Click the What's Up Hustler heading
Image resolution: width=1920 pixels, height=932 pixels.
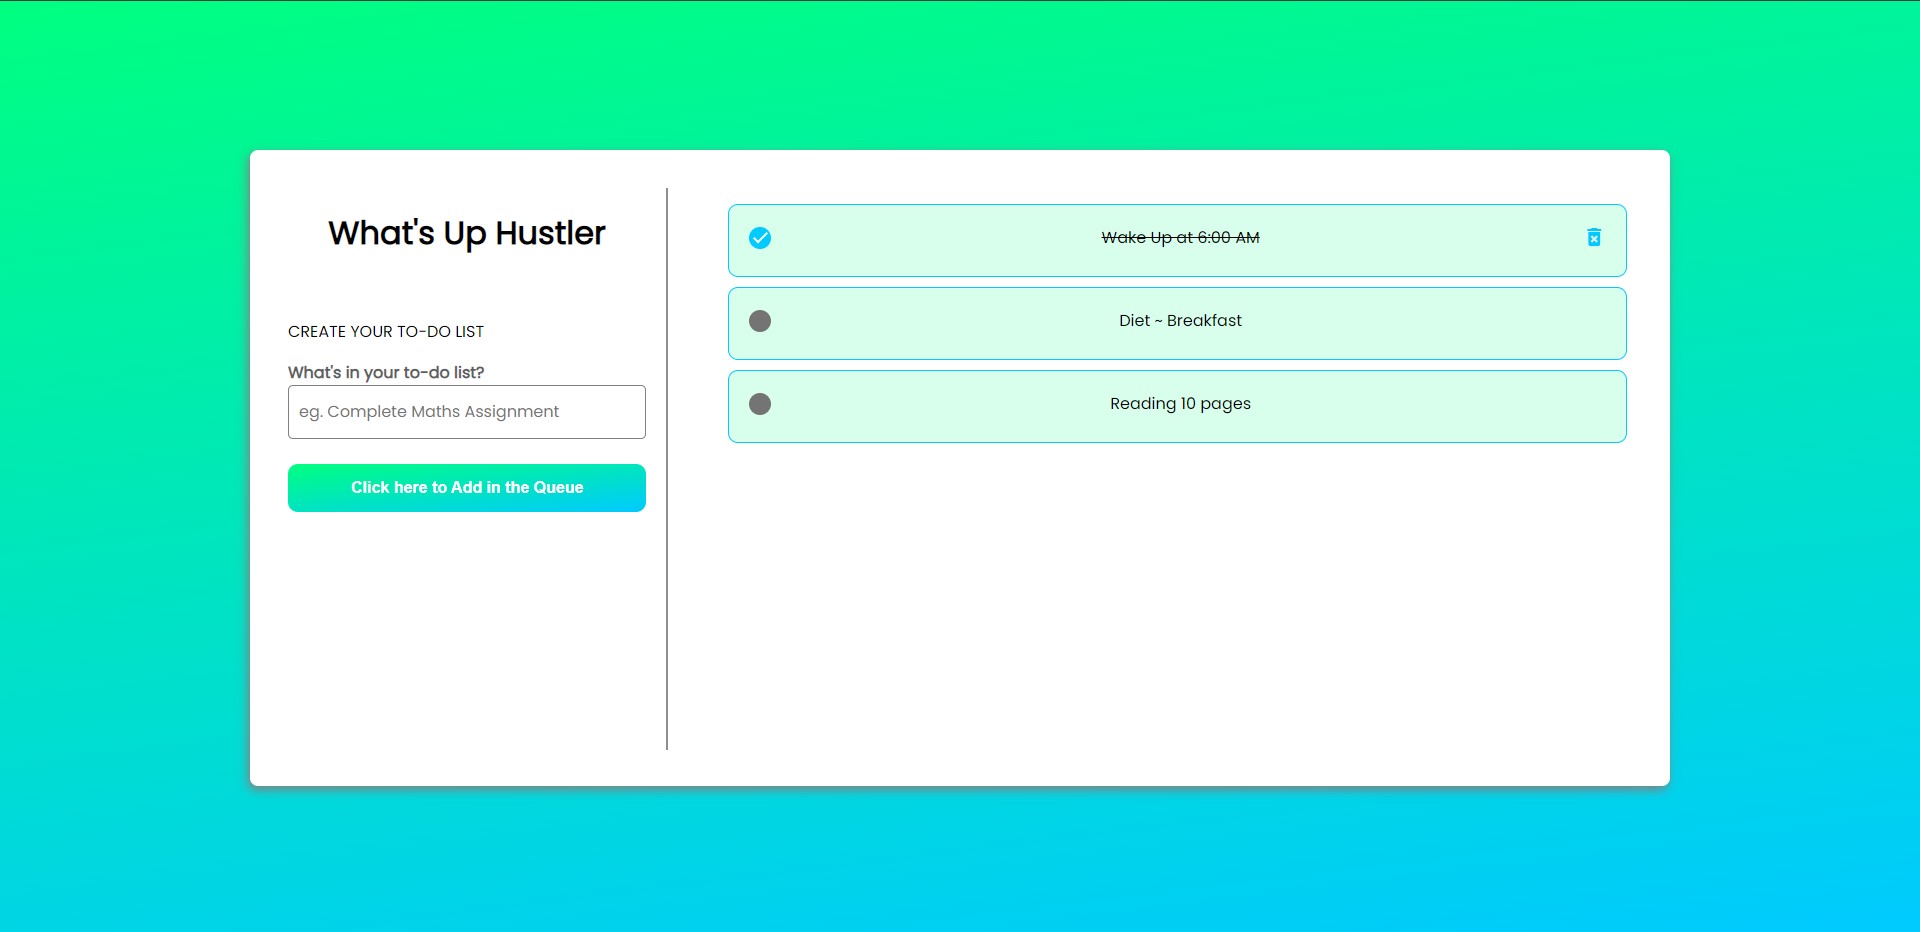[467, 233]
